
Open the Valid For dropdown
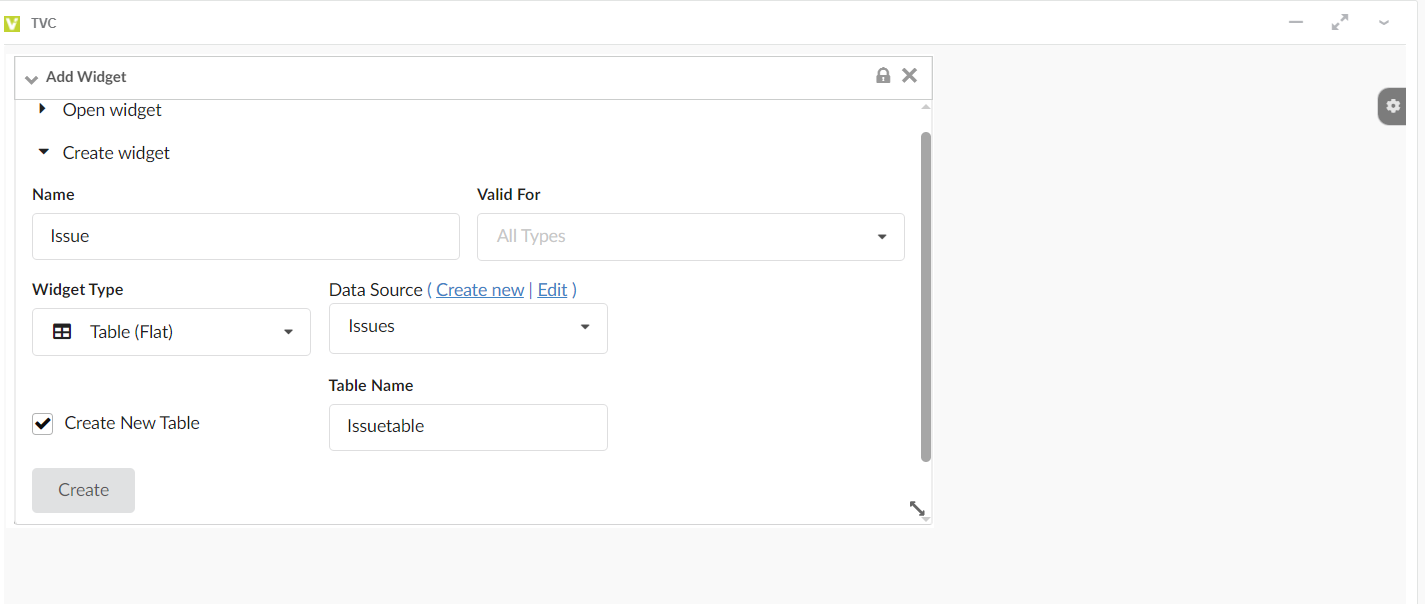pos(690,237)
